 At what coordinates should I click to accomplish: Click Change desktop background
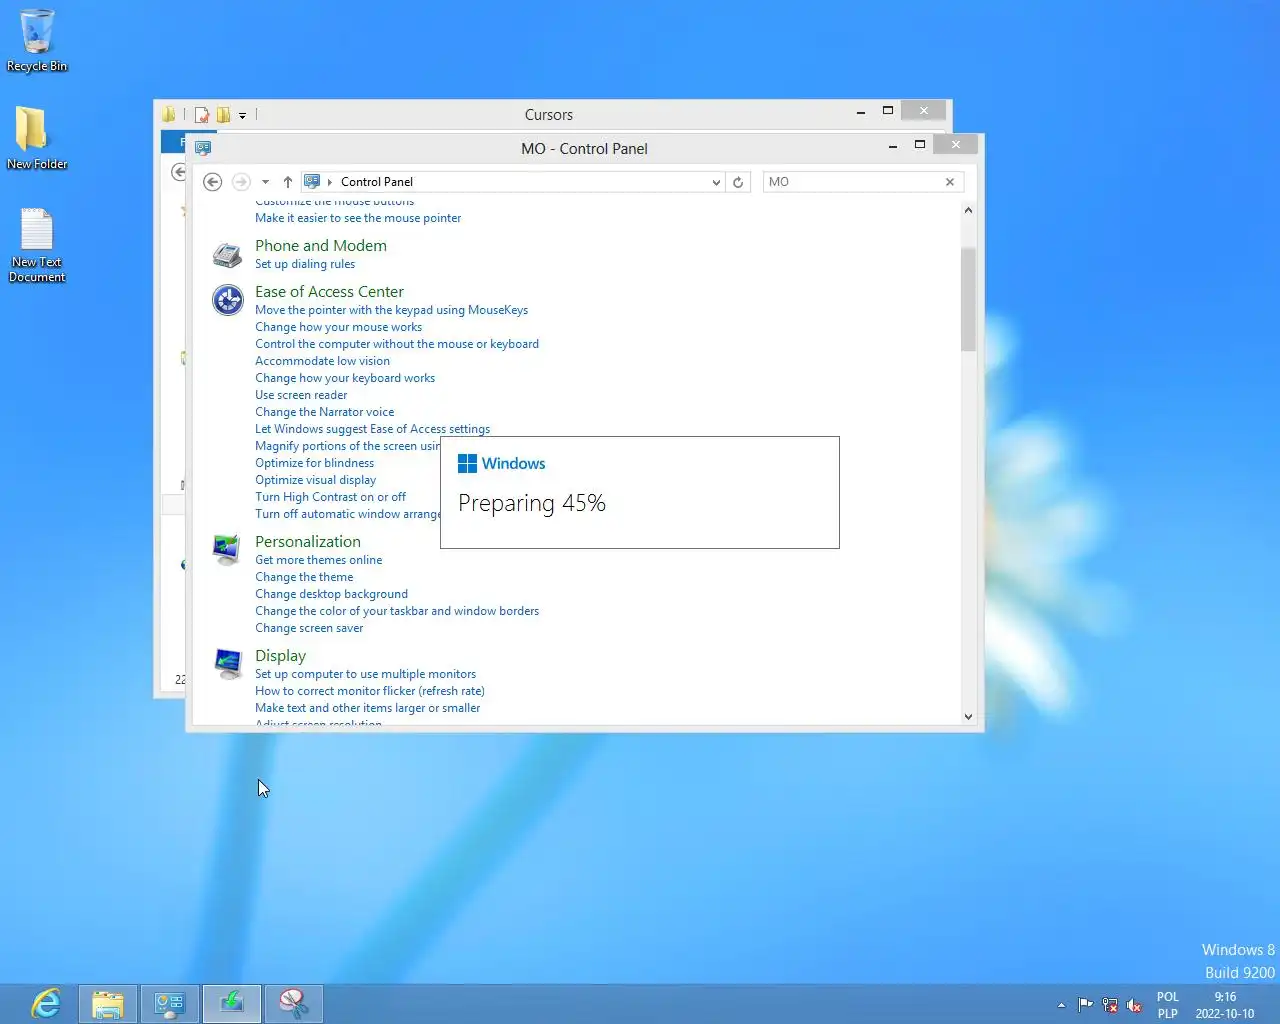click(331, 594)
